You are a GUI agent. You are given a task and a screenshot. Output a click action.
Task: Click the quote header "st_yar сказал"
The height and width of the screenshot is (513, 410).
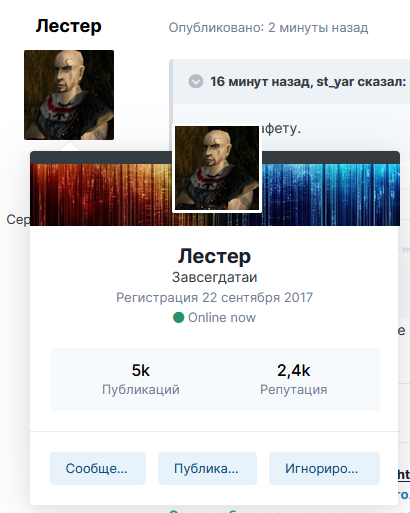tap(308, 82)
